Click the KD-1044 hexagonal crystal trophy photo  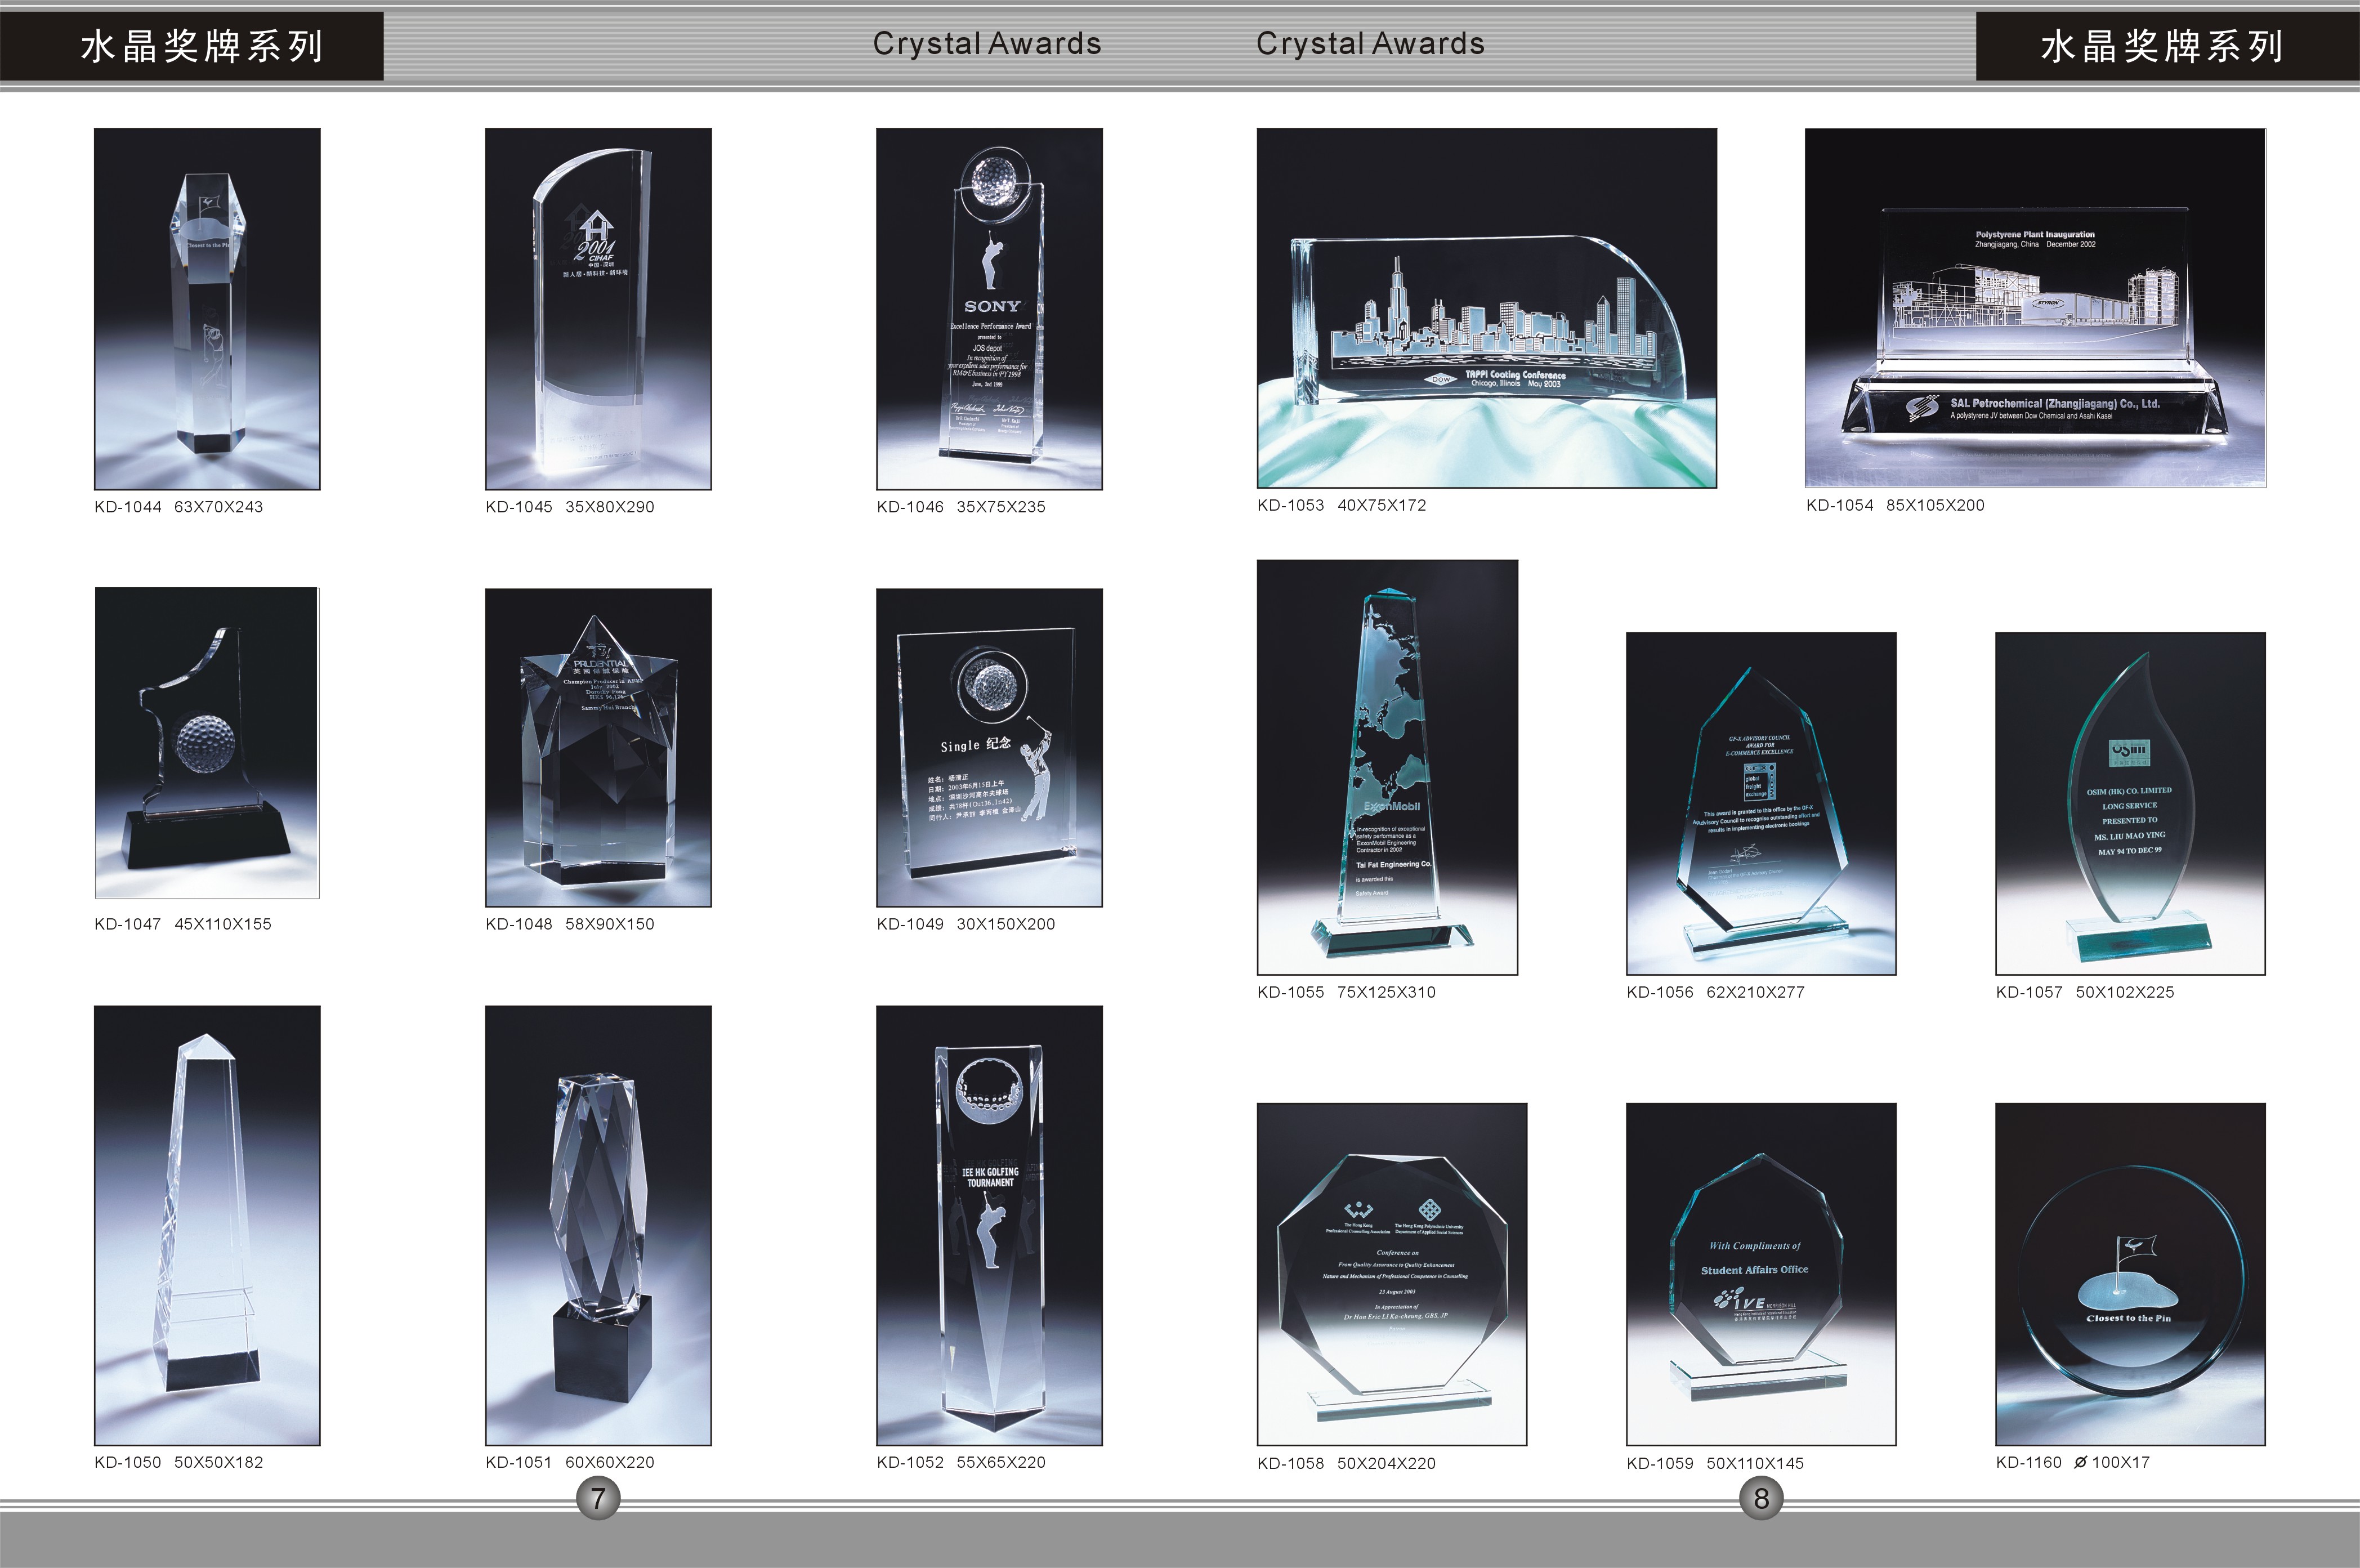(207, 308)
